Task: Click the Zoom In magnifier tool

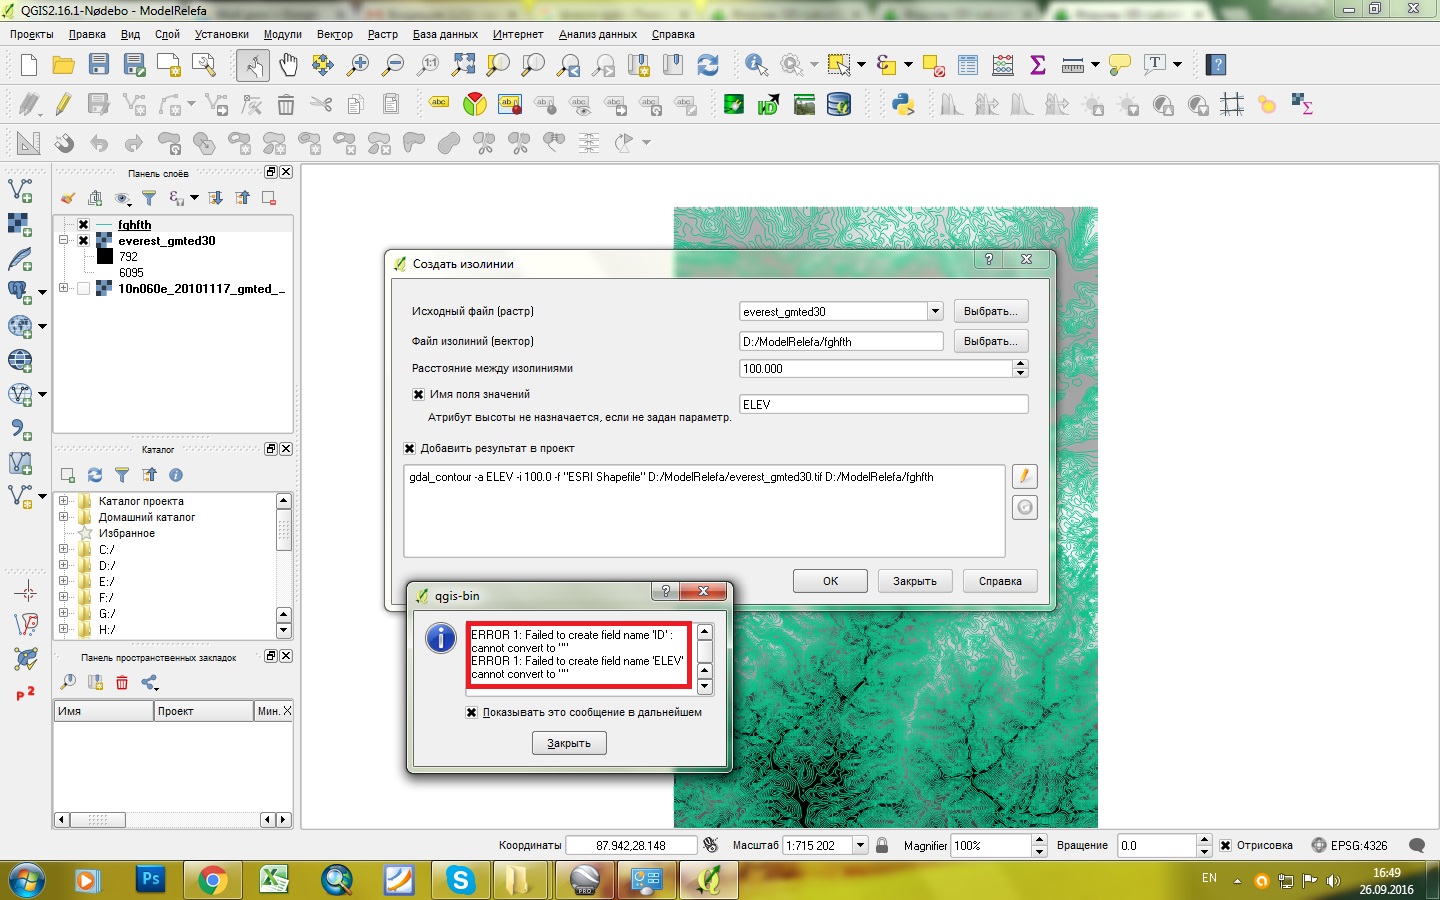Action: [x=358, y=65]
